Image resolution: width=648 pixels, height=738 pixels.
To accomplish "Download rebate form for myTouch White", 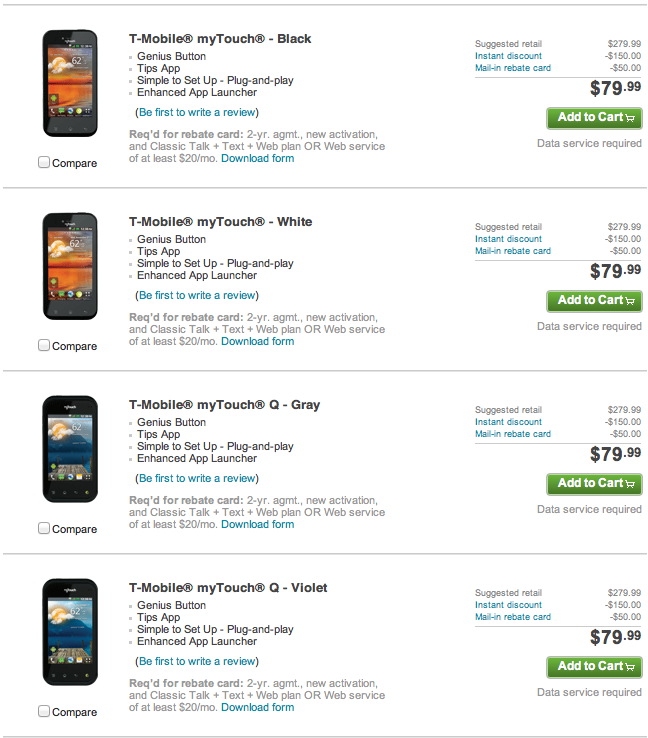I will tap(257, 341).
